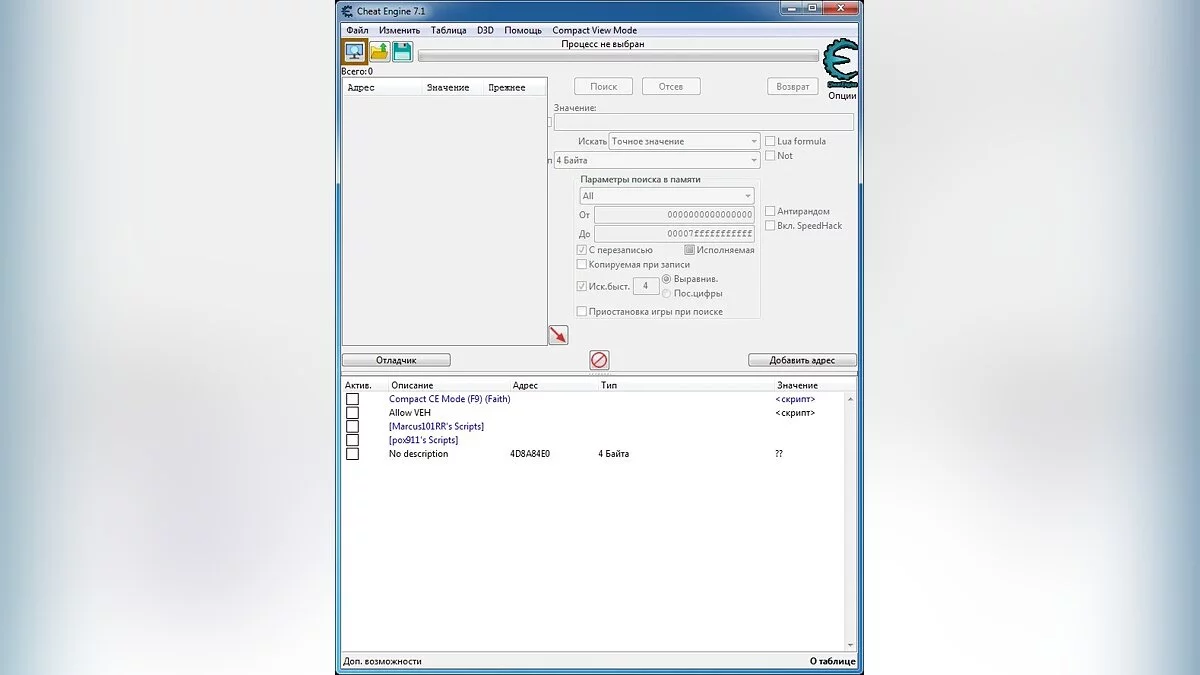1200x675 pixels.
Task: Check the [pox911's Scripts] entry box
Action: pyautogui.click(x=352, y=440)
